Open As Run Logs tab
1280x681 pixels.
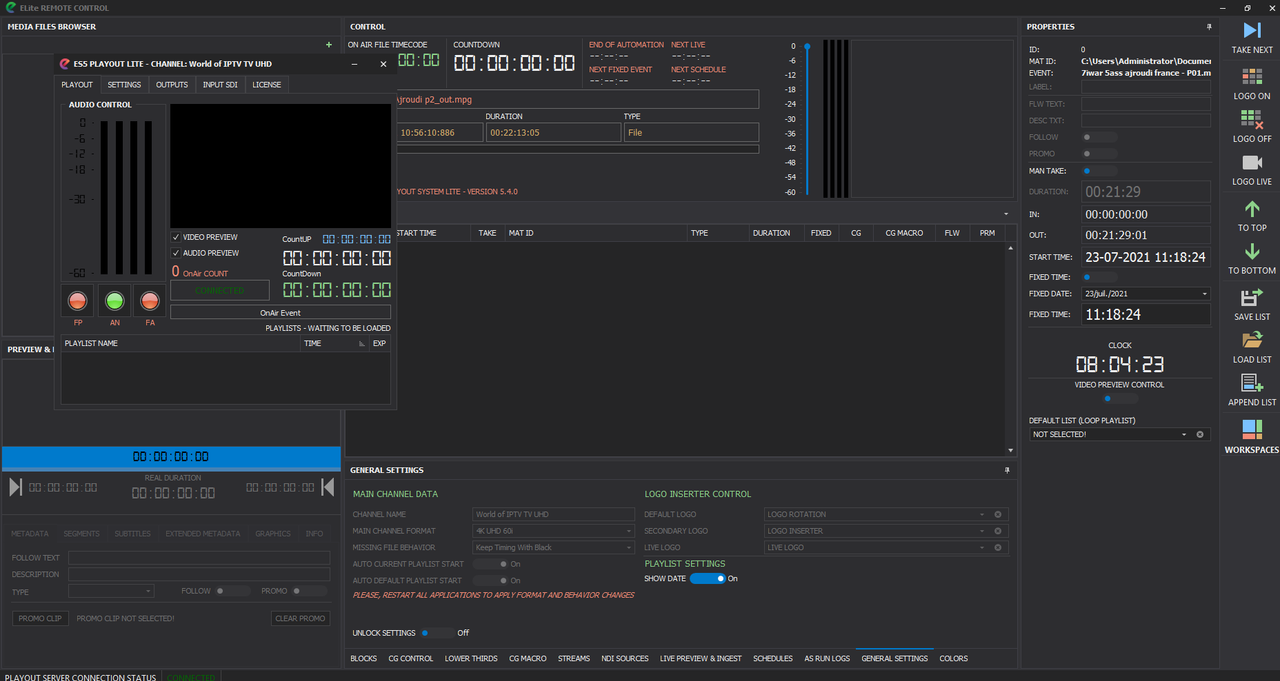[827, 659]
